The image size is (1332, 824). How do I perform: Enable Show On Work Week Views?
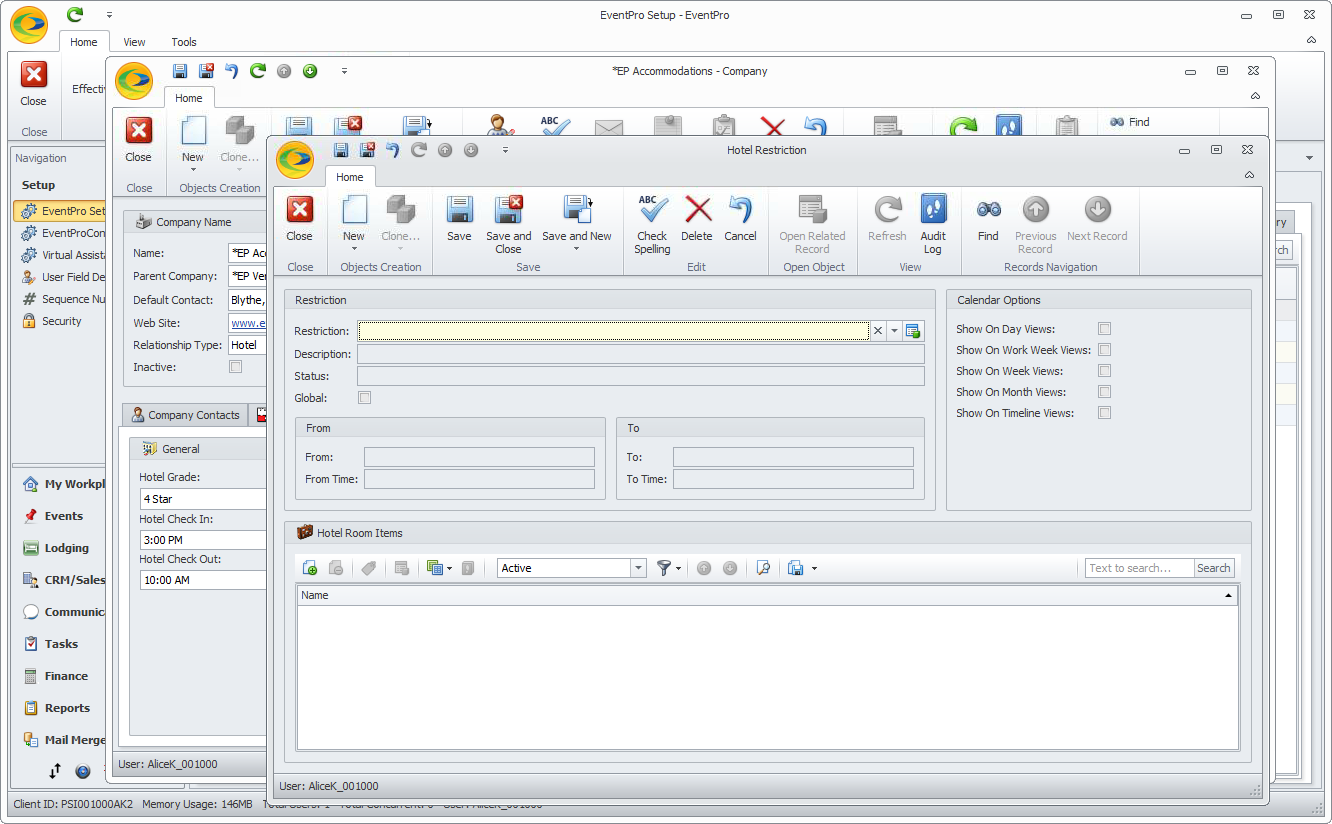(x=1105, y=350)
